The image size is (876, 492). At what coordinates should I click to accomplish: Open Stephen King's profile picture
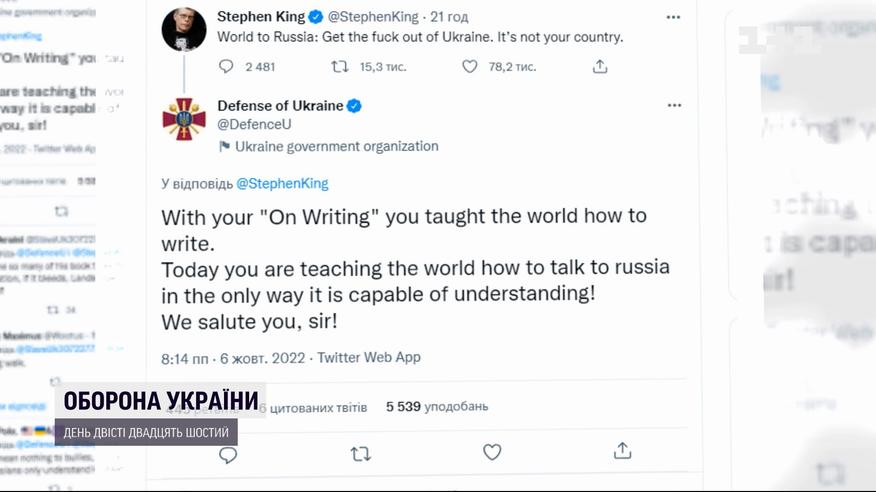[x=185, y=30]
